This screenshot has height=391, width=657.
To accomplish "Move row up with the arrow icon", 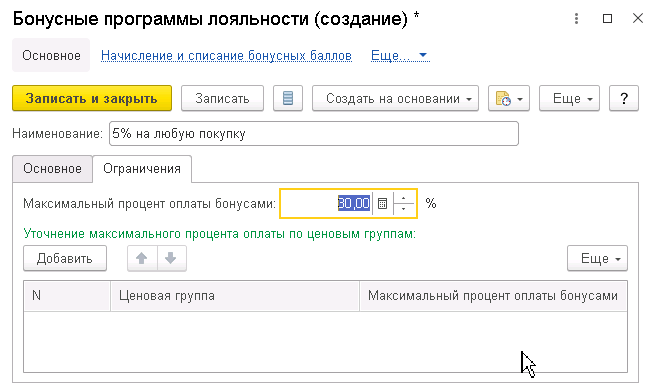I will pos(142,259).
